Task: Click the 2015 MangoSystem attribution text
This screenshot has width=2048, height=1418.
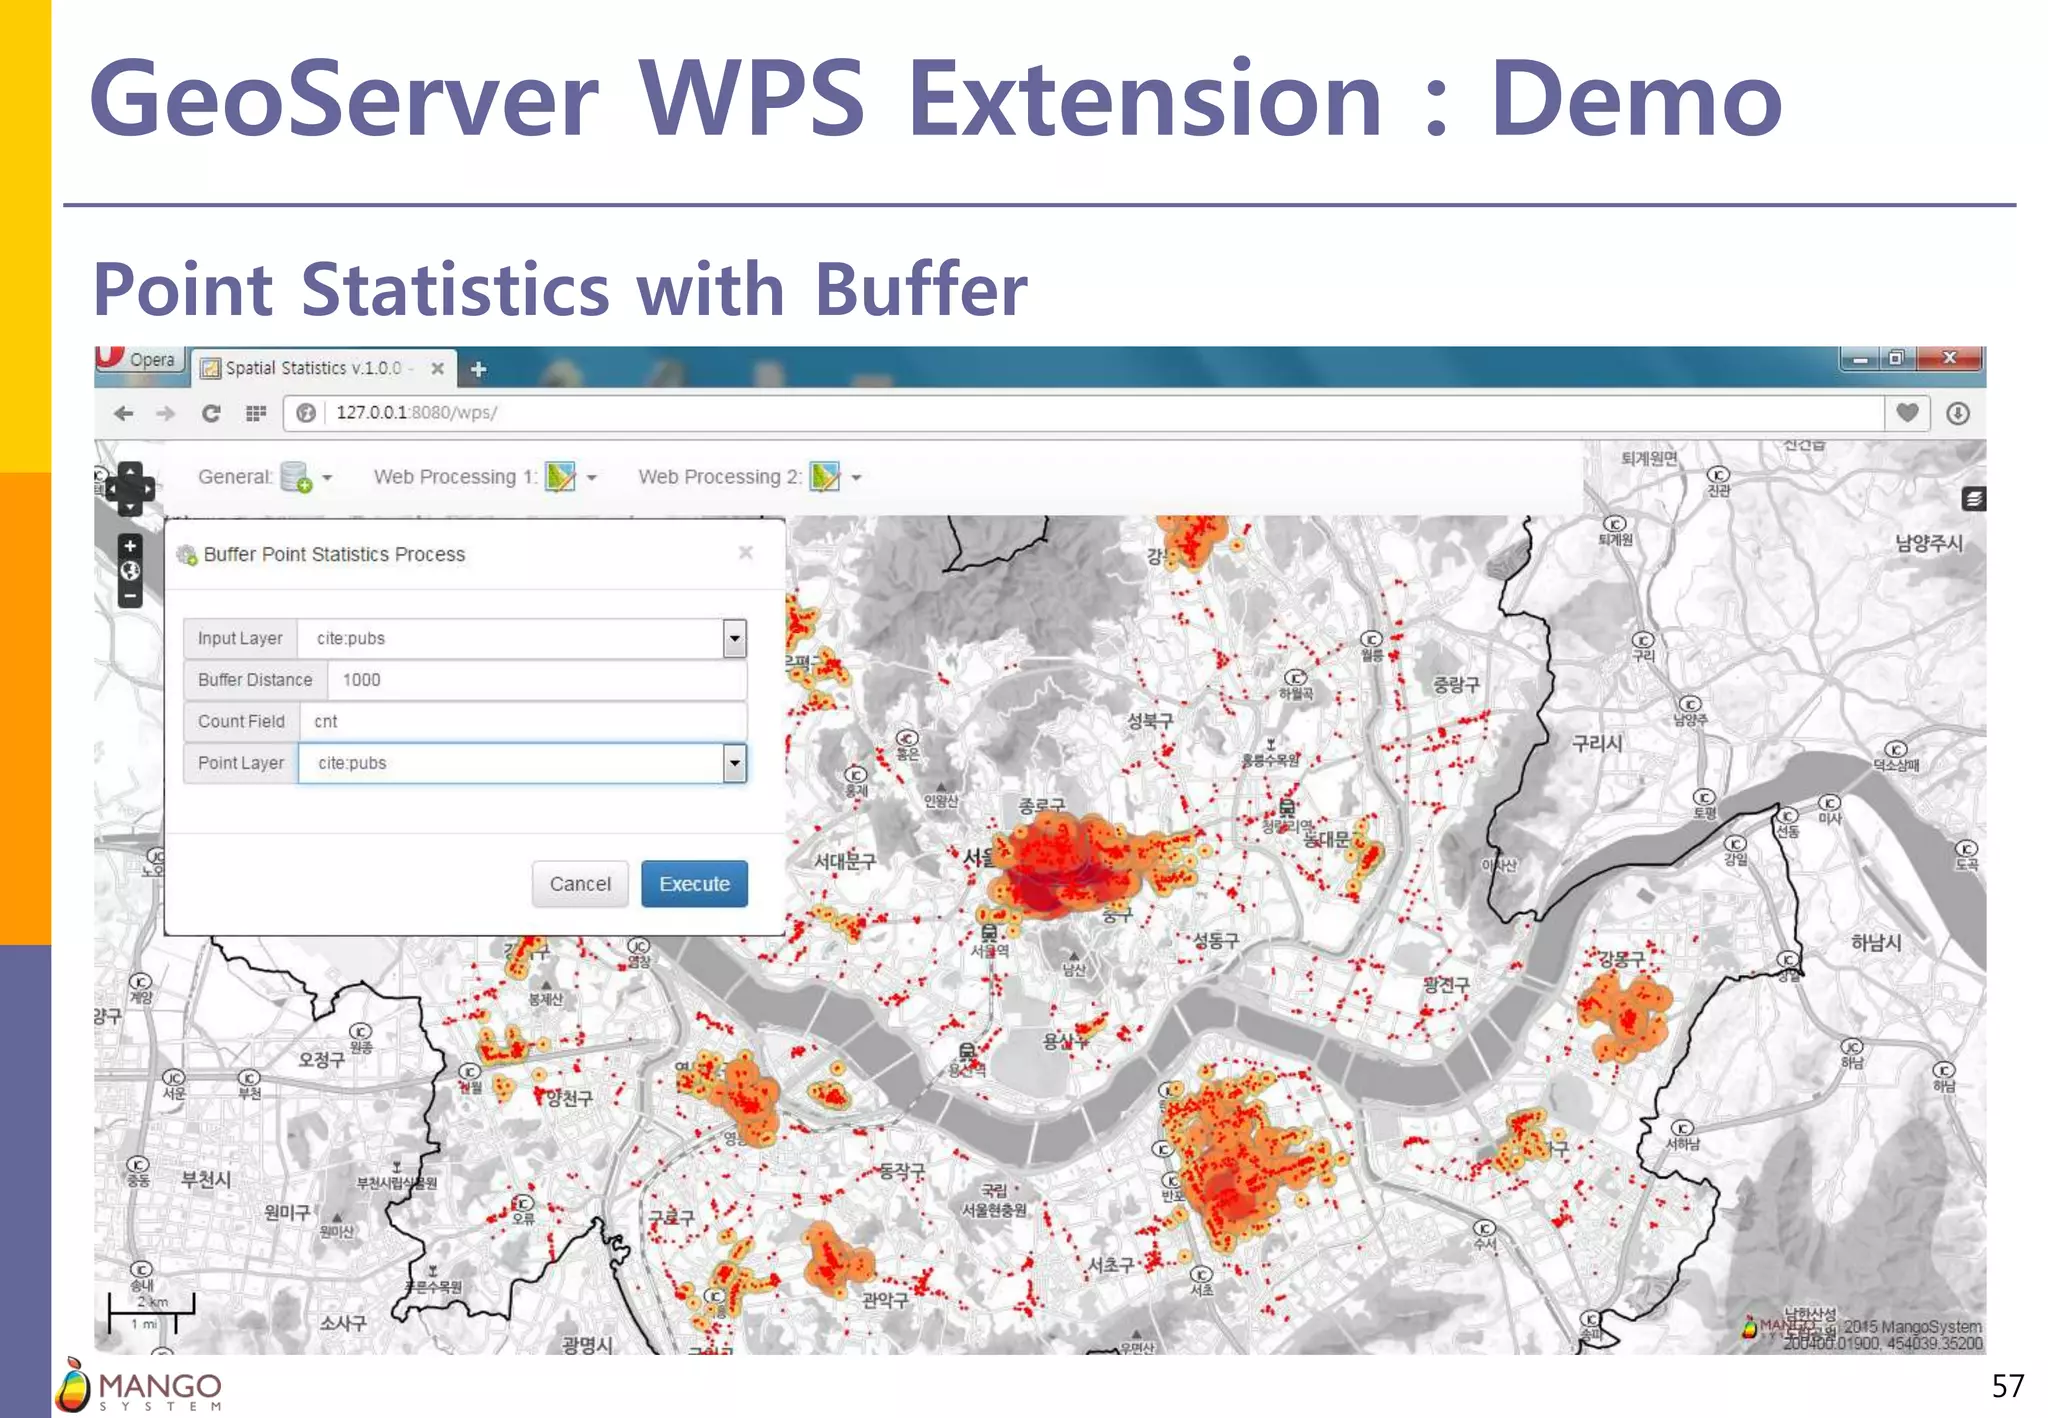Action: click(1912, 1327)
